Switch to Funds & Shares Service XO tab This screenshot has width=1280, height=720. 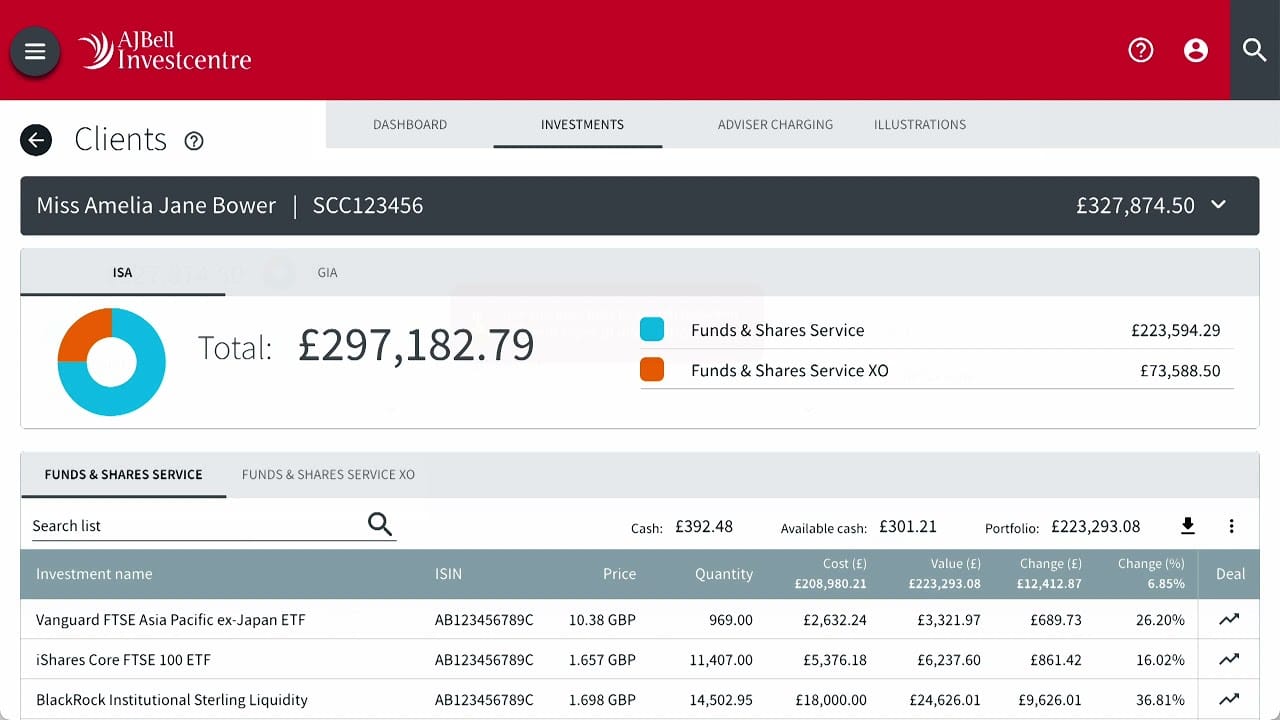point(328,475)
